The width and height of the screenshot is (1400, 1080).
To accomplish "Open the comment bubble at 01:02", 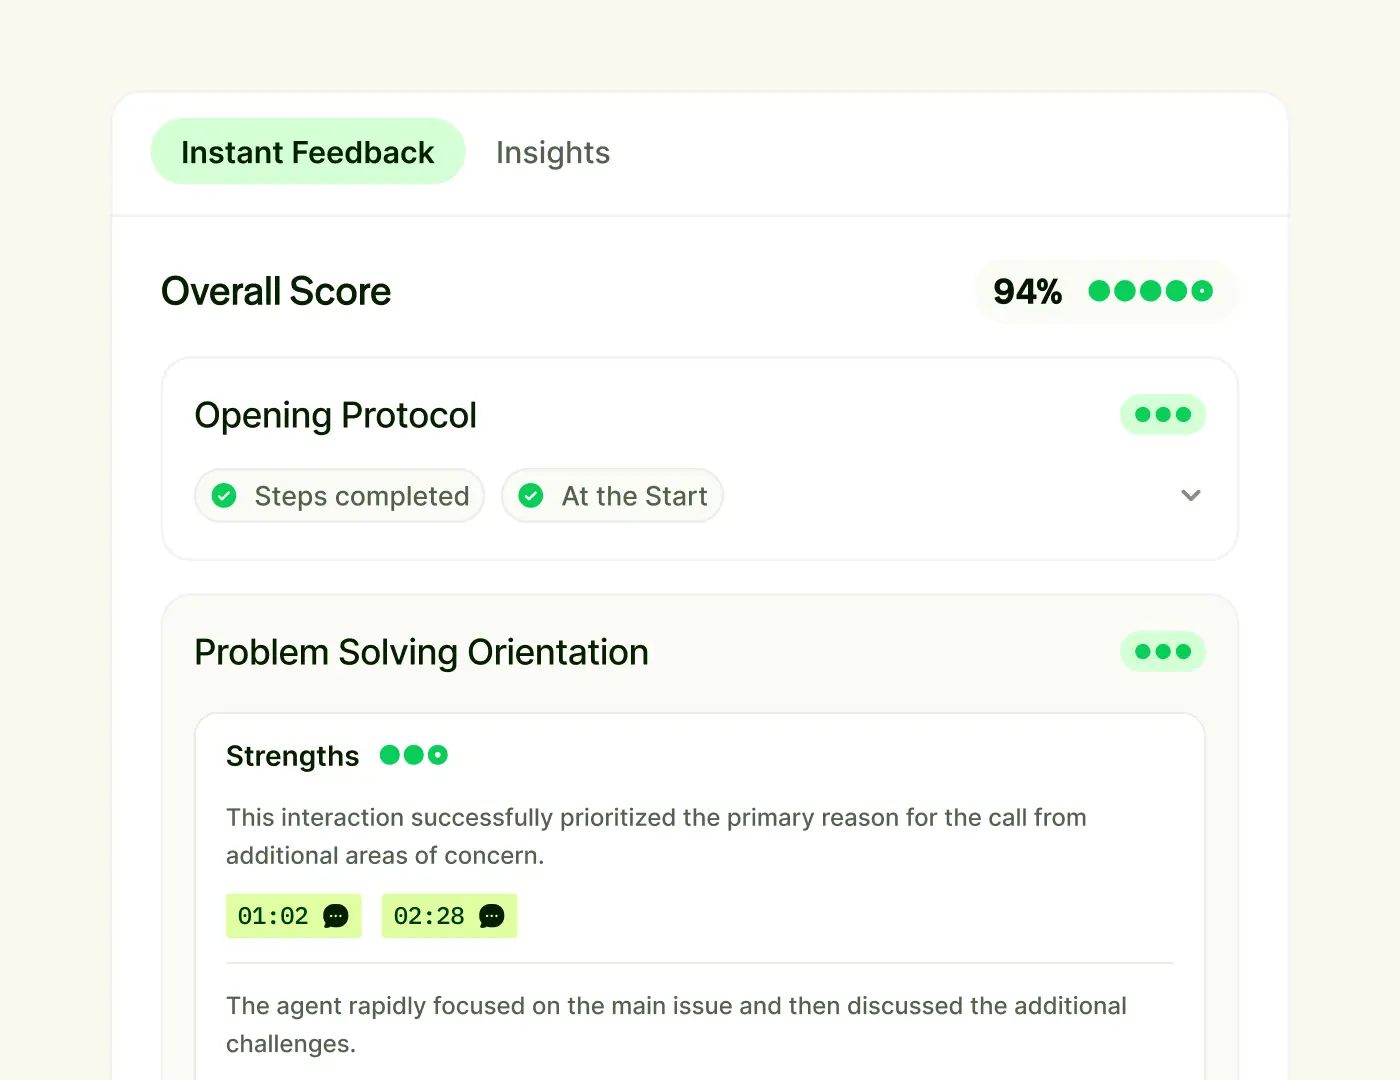I will pos(336,916).
